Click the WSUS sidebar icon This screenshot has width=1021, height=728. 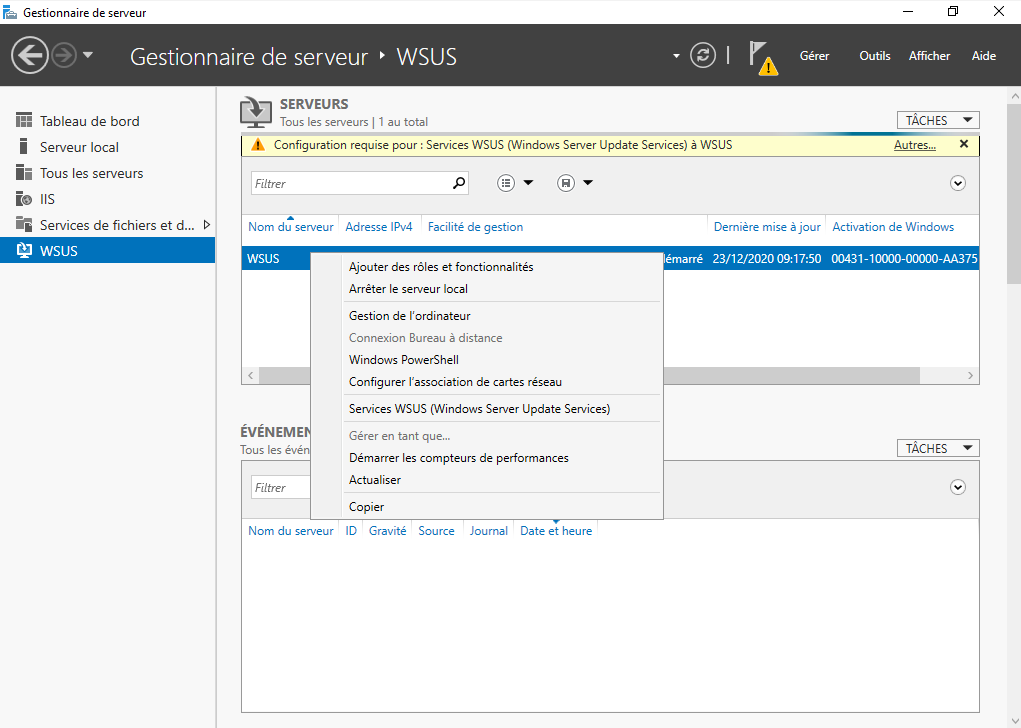point(24,250)
